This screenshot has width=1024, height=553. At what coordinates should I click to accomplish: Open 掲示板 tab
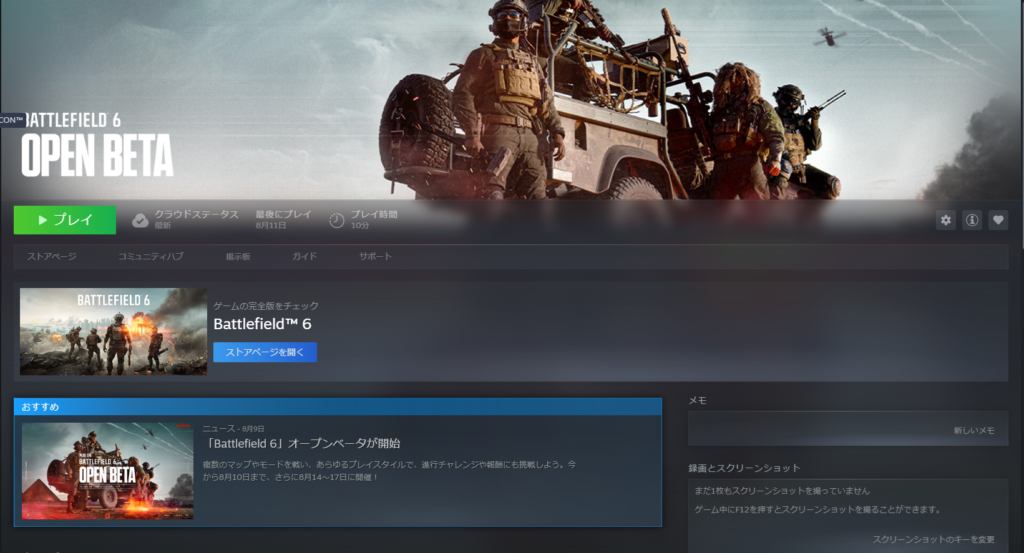238,257
